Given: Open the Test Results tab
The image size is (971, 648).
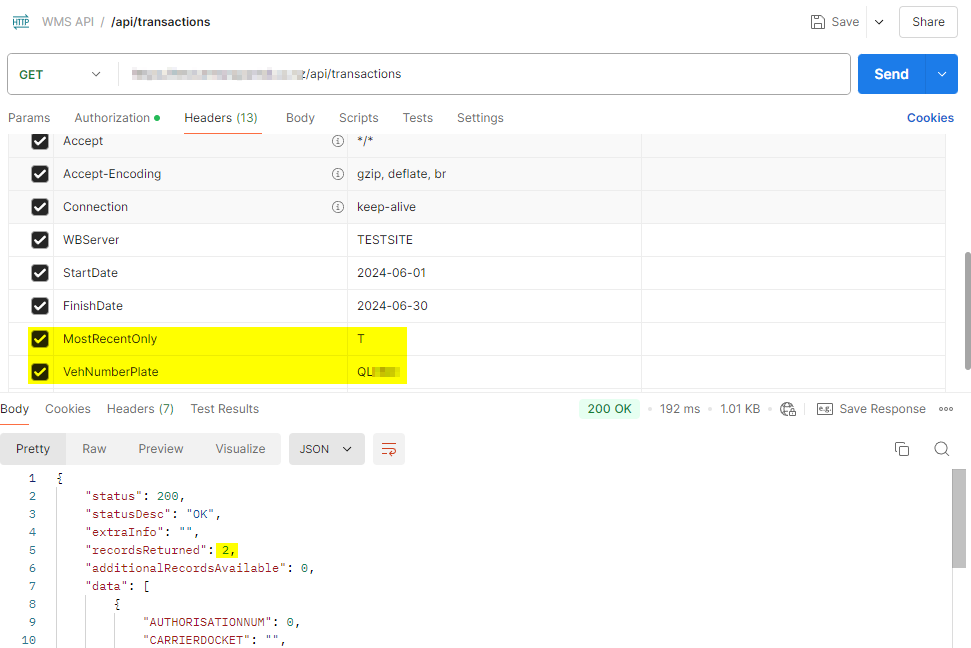Looking at the screenshot, I should [x=225, y=409].
